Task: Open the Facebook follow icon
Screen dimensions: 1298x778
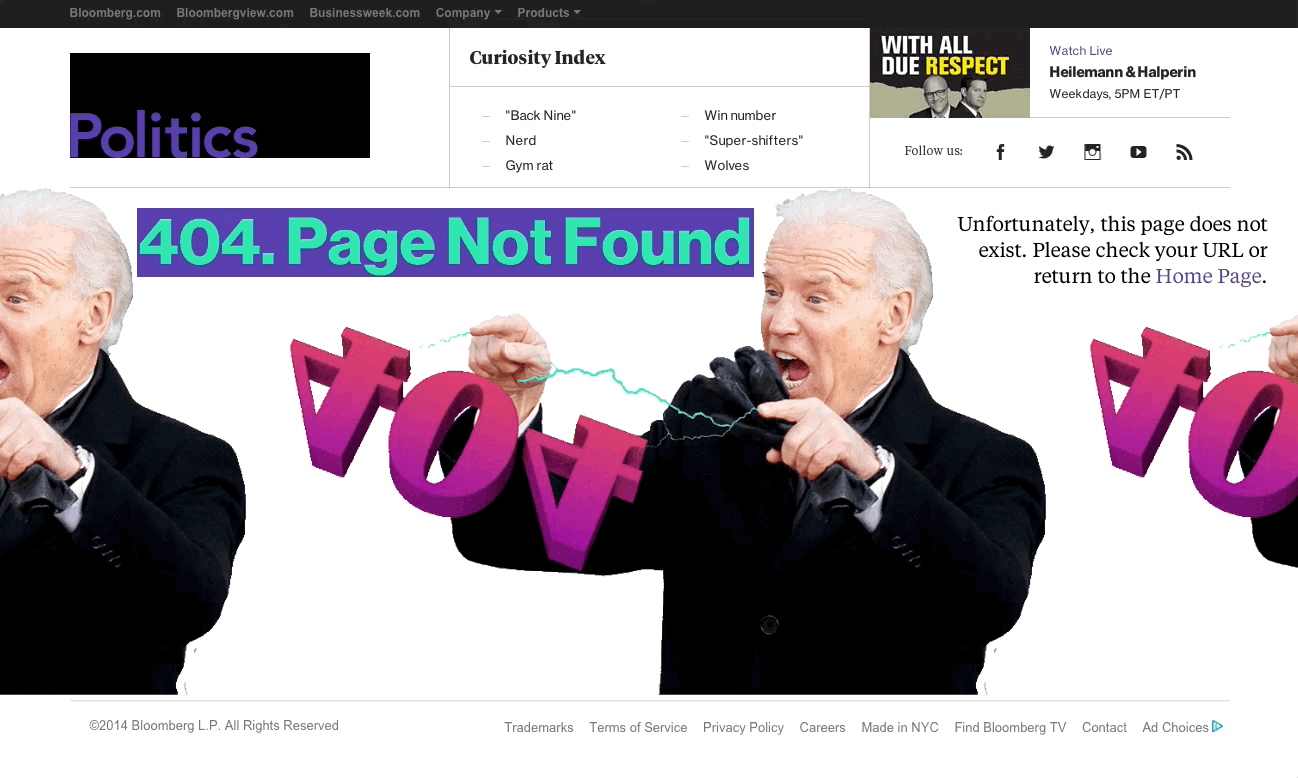Action: [999, 152]
